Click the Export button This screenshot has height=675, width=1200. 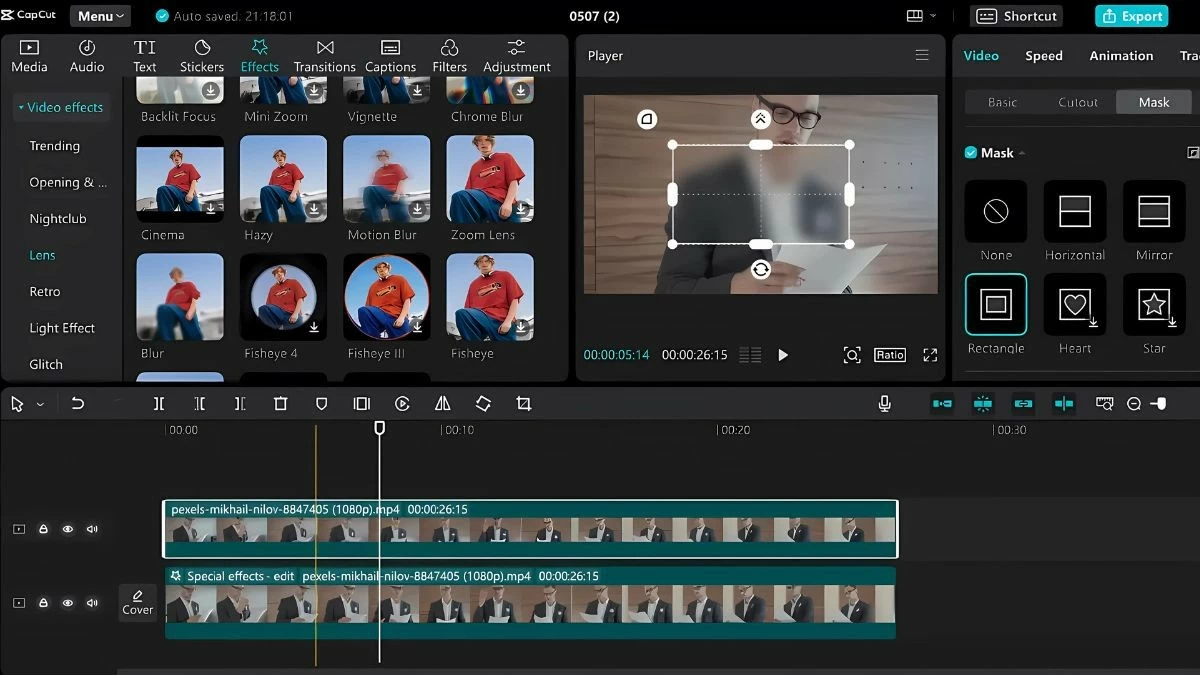(x=1131, y=16)
